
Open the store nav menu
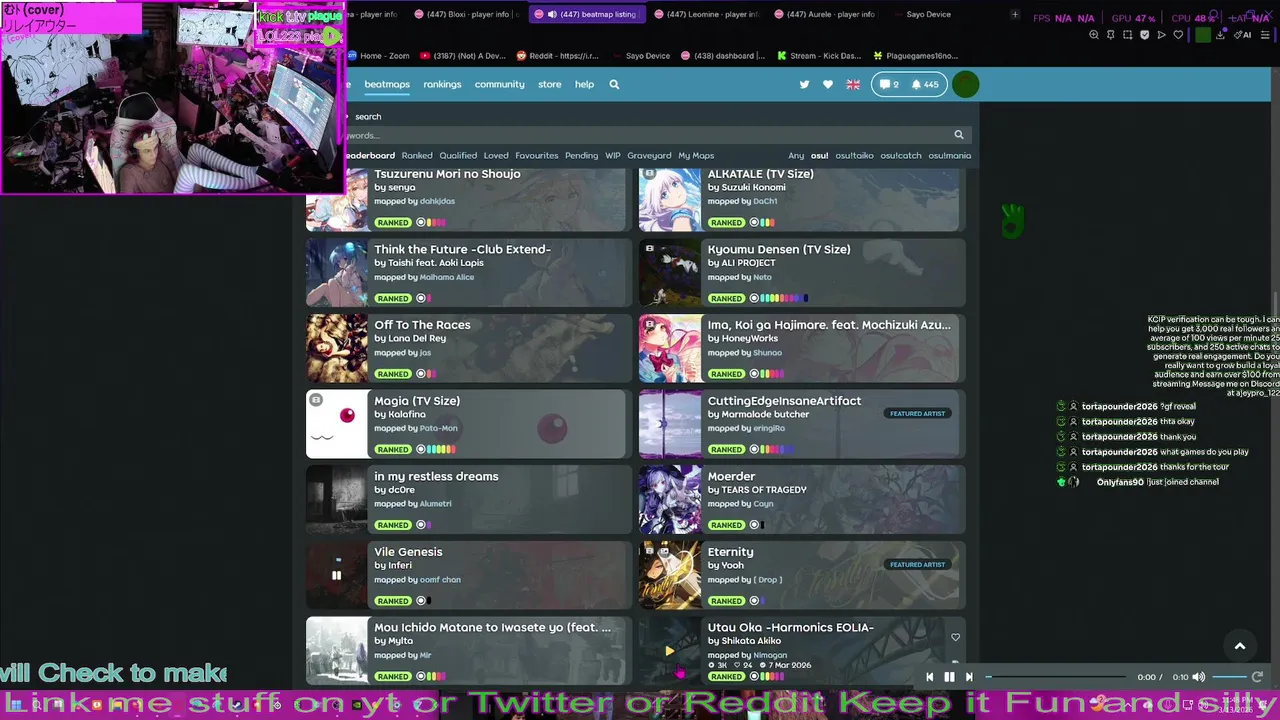tap(550, 85)
